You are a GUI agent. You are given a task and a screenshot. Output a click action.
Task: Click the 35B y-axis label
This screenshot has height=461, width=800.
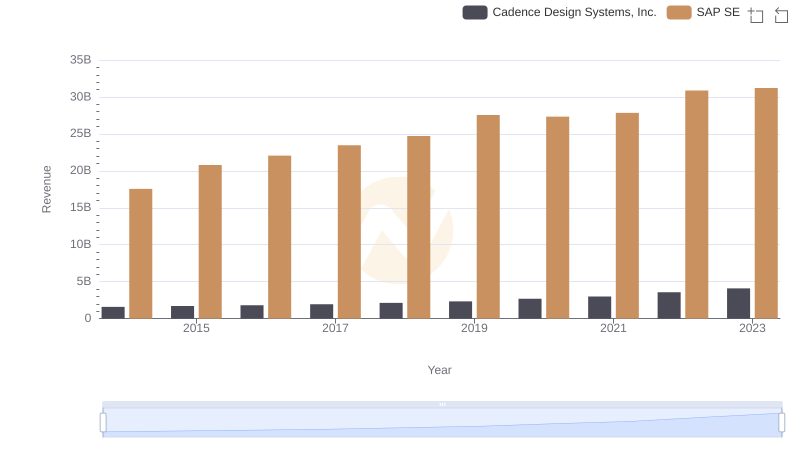(x=81, y=60)
